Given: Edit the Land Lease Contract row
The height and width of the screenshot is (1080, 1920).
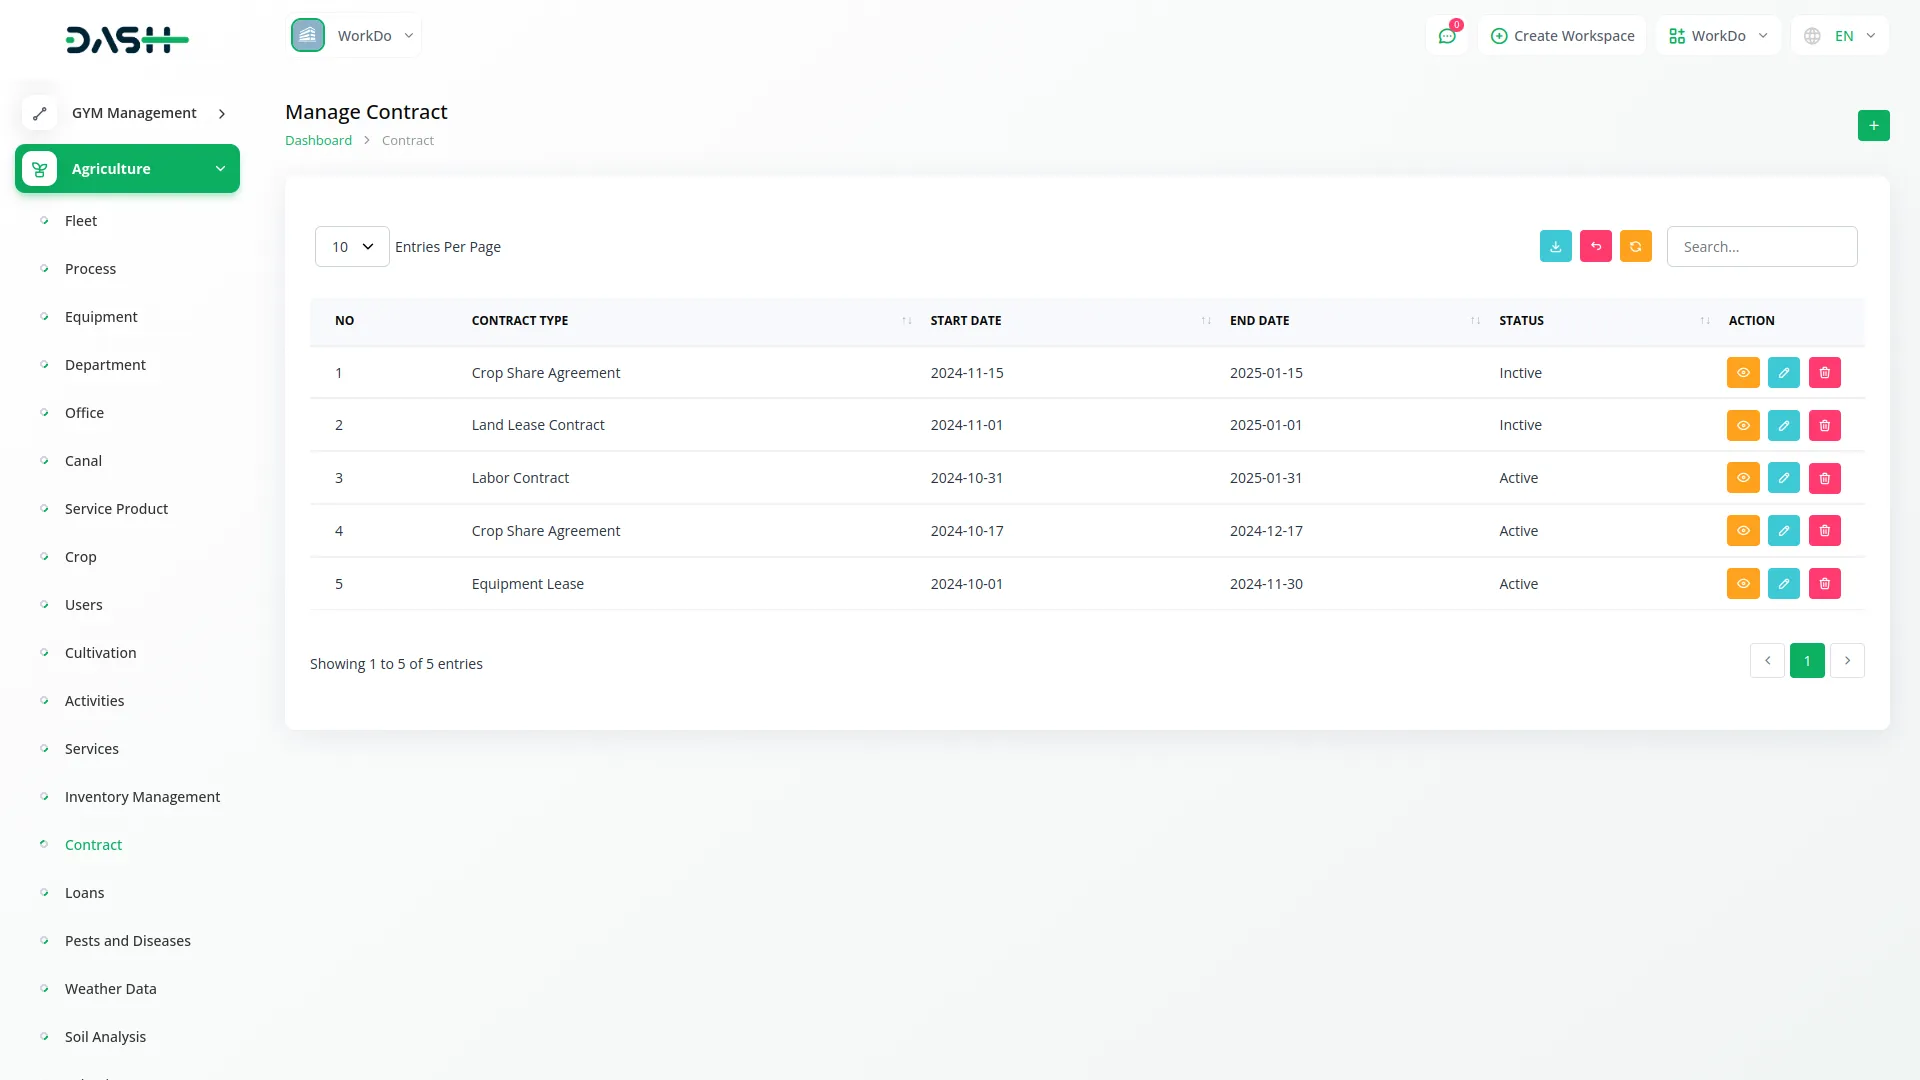Looking at the screenshot, I should point(1783,426).
